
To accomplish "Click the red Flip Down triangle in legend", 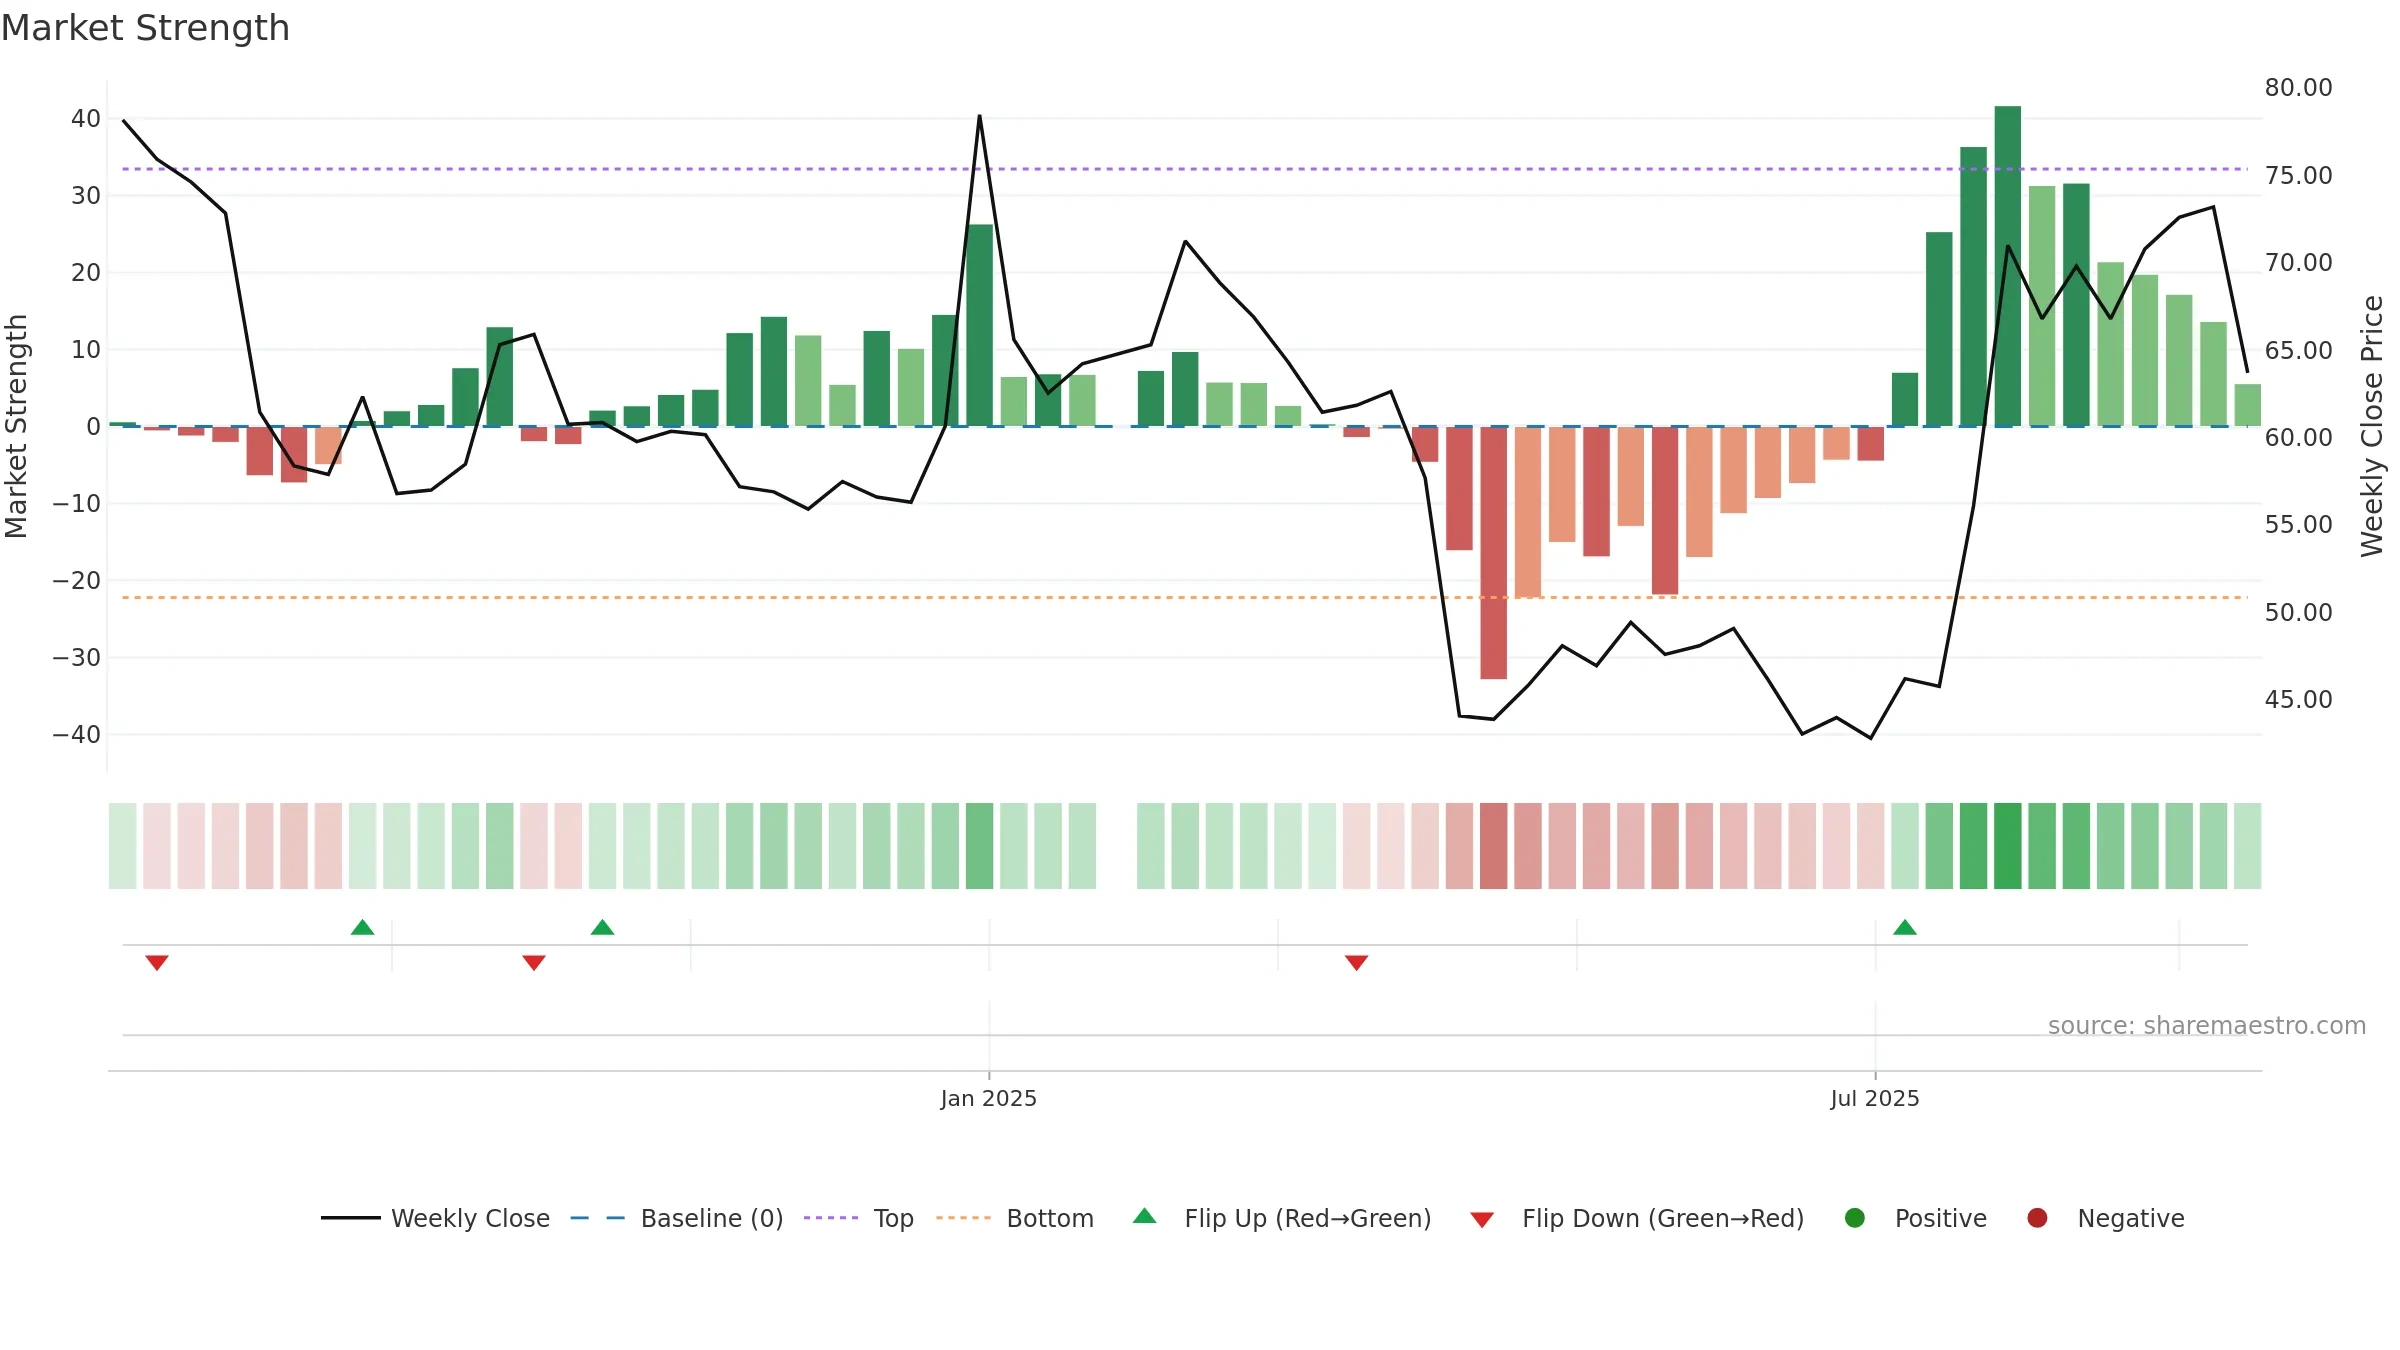I will pos(1482,1220).
